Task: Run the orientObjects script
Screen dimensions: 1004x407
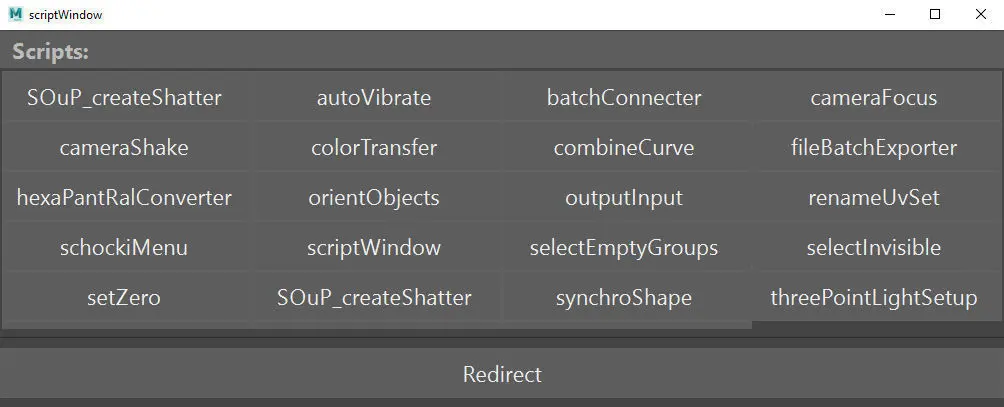Action: click(x=374, y=198)
